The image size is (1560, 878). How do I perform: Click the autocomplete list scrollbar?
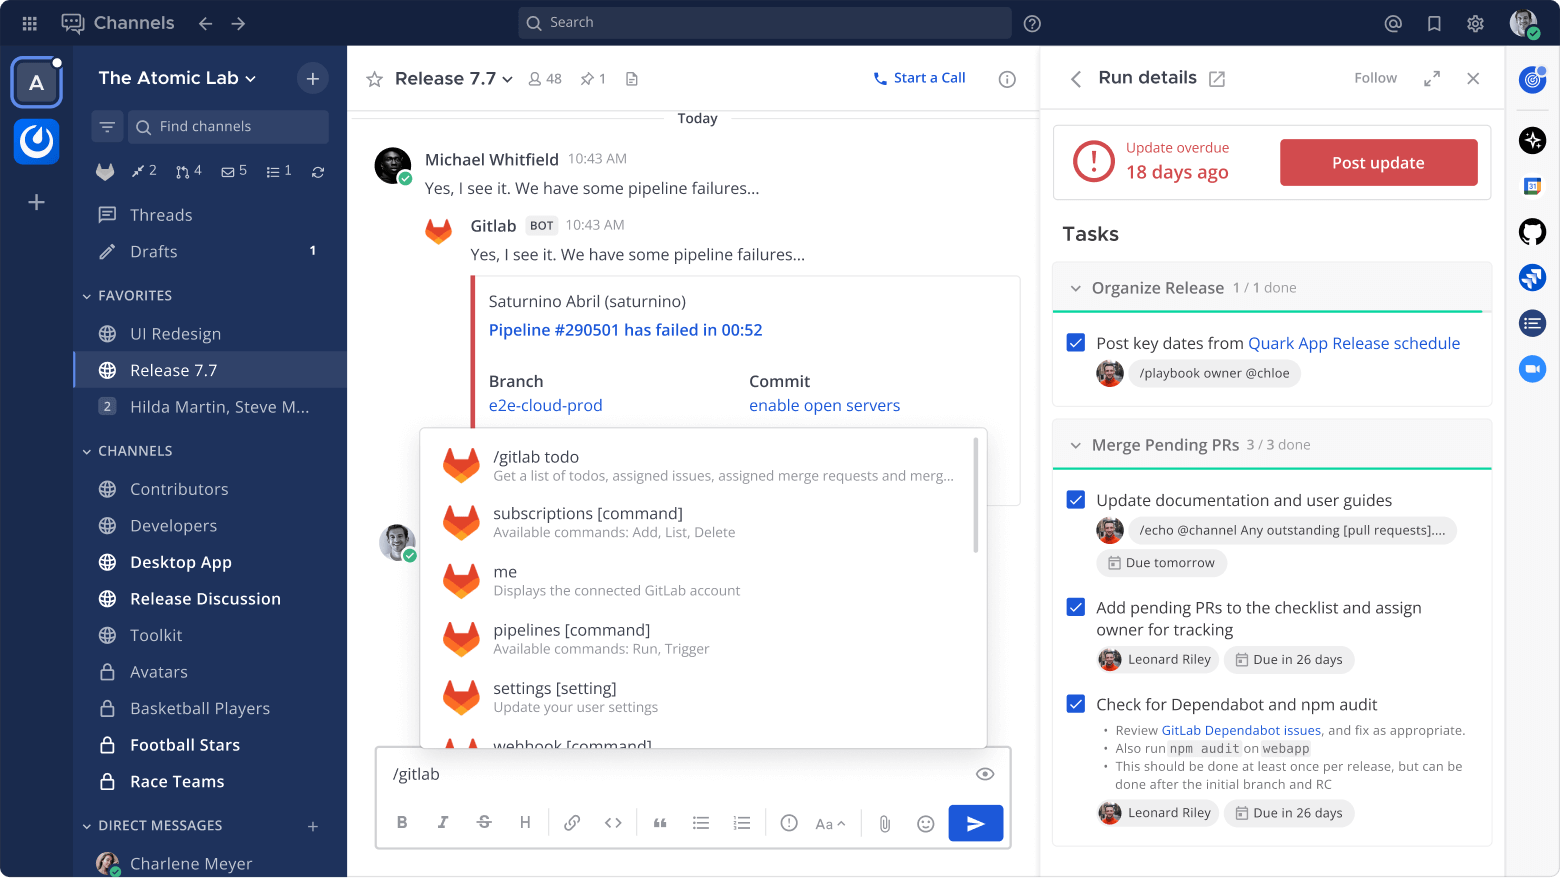(976, 494)
